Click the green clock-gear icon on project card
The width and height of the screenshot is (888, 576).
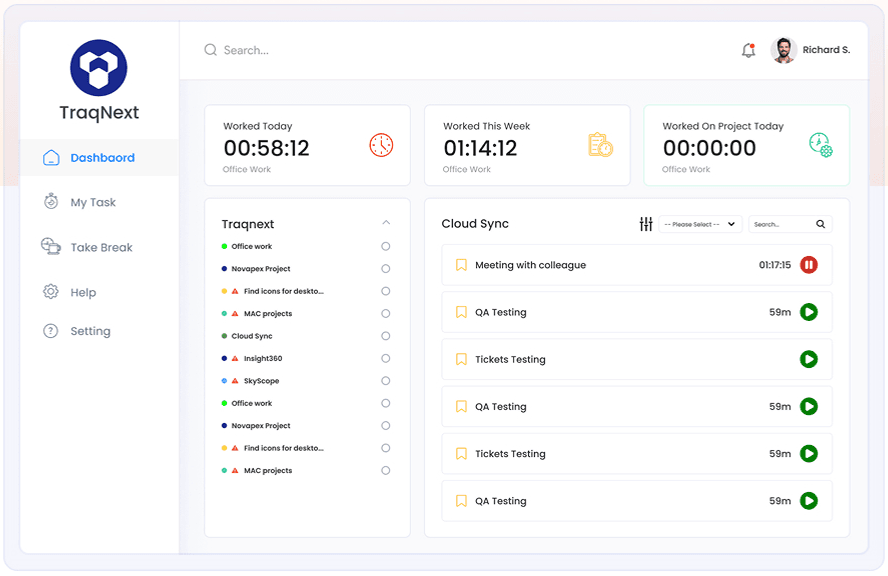pos(821,145)
